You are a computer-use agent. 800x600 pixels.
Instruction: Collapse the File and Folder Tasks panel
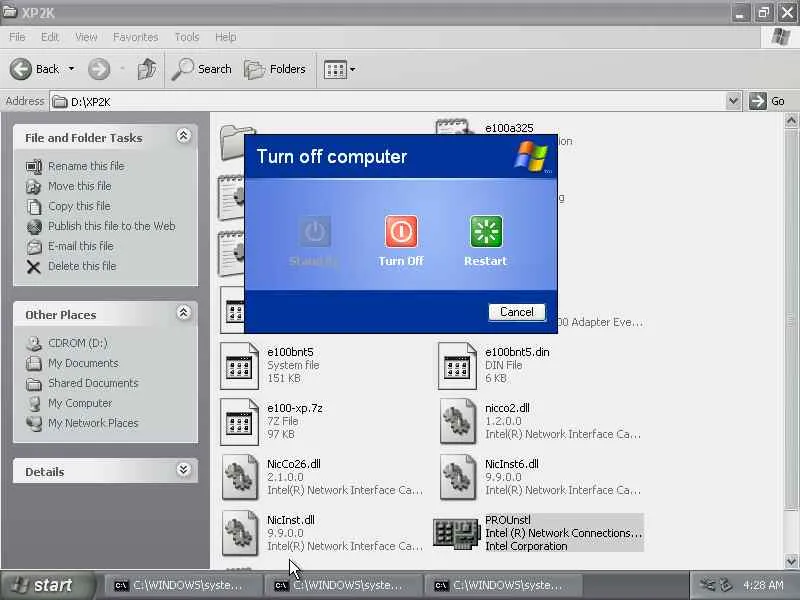tap(183, 136)
